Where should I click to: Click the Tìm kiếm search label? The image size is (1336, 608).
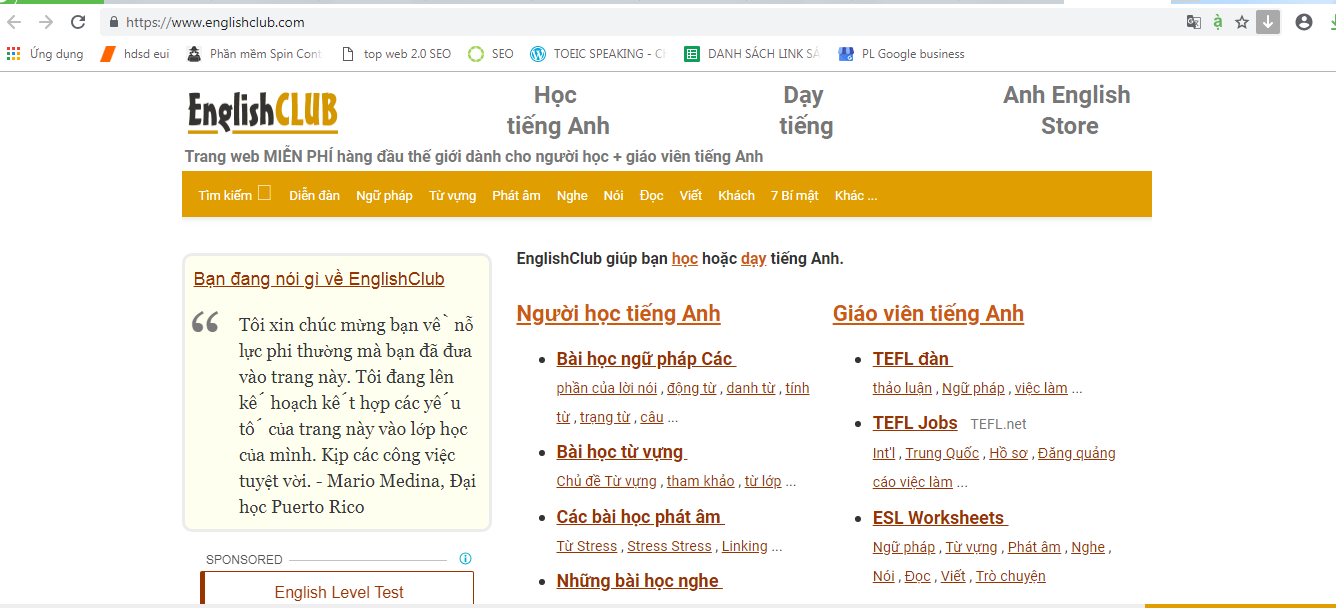(225, 195)
